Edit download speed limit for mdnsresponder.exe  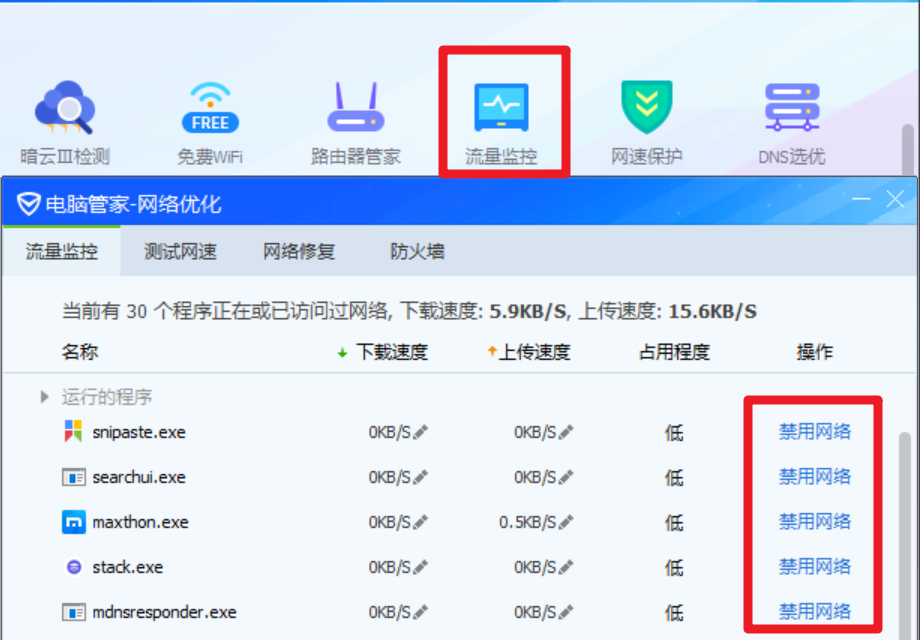pos(420,612)
